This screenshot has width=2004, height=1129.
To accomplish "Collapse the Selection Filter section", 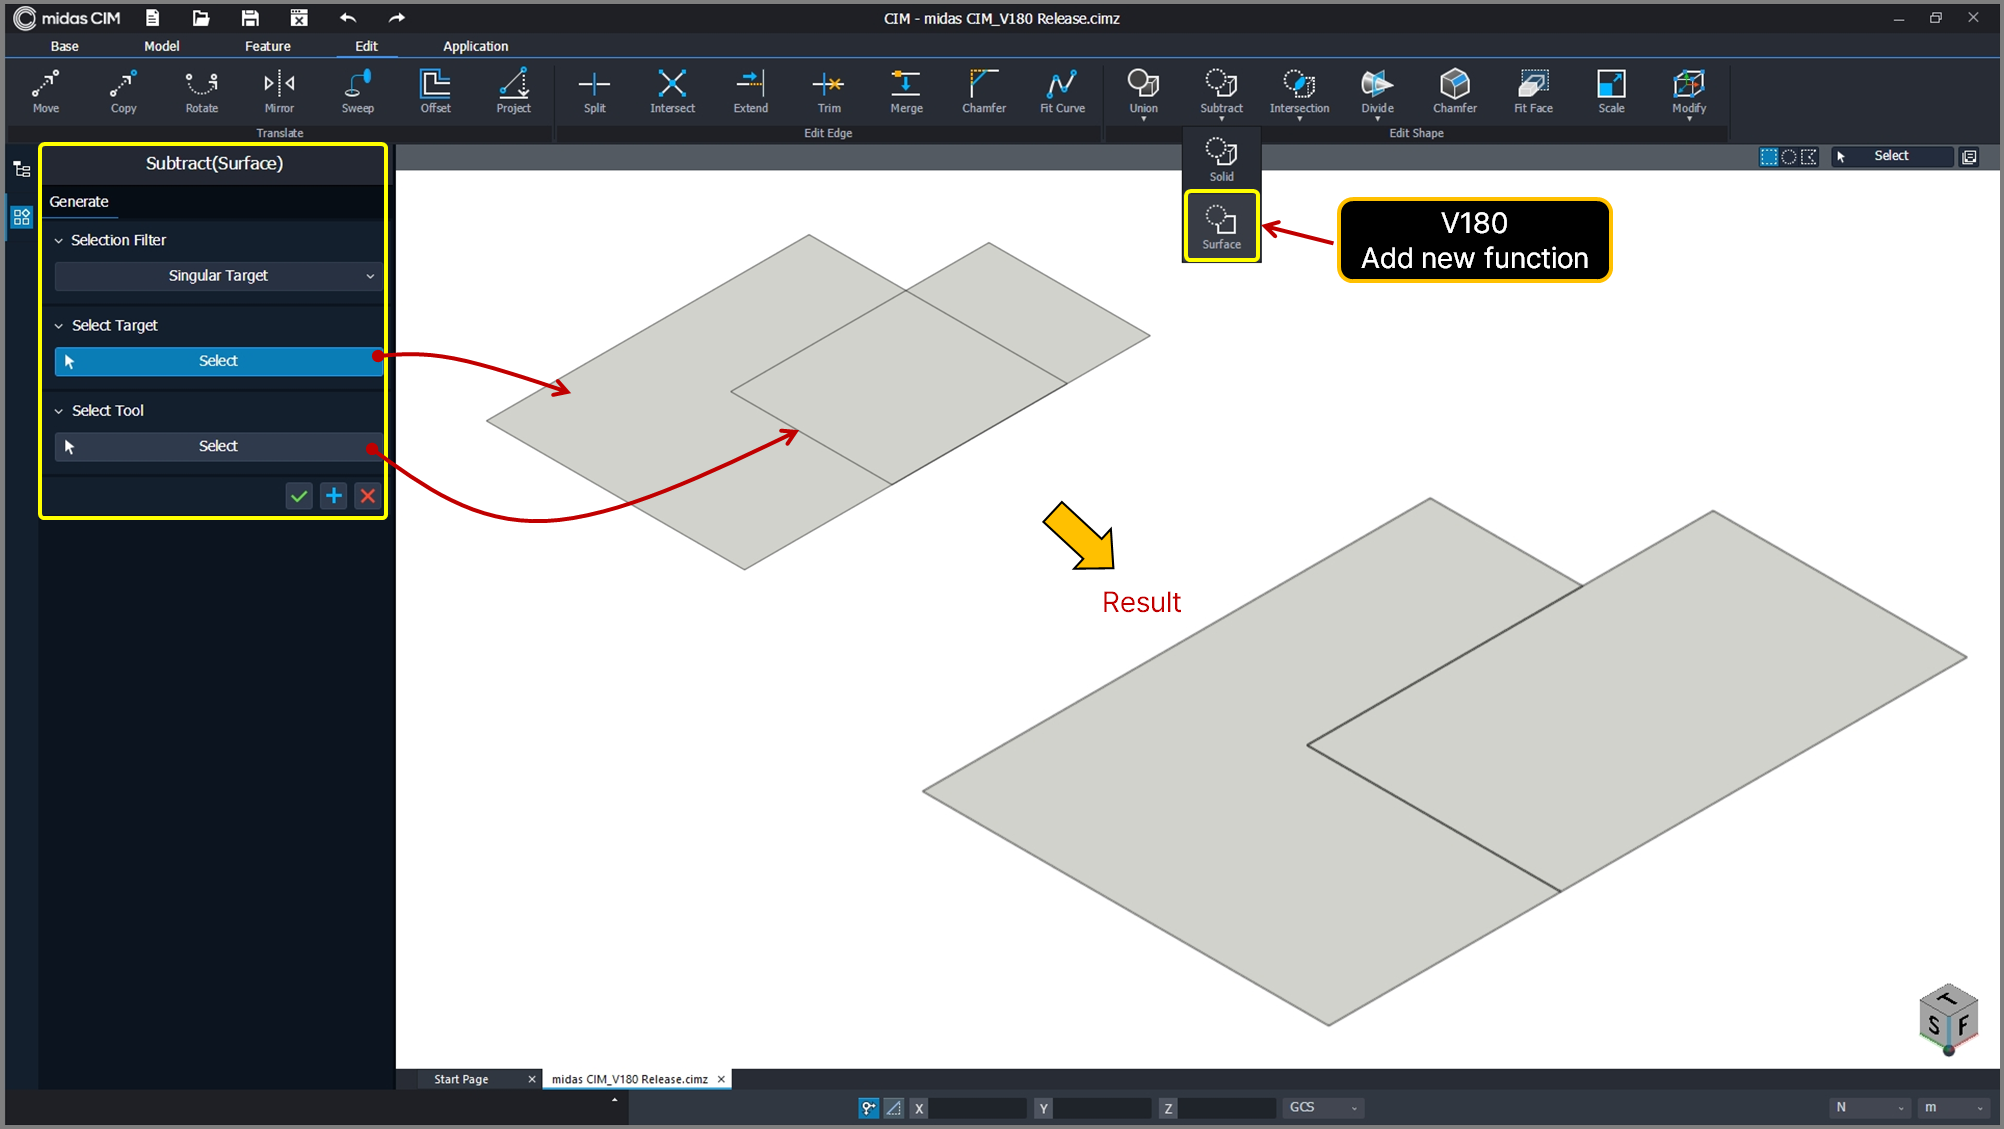I will (59, 241).
